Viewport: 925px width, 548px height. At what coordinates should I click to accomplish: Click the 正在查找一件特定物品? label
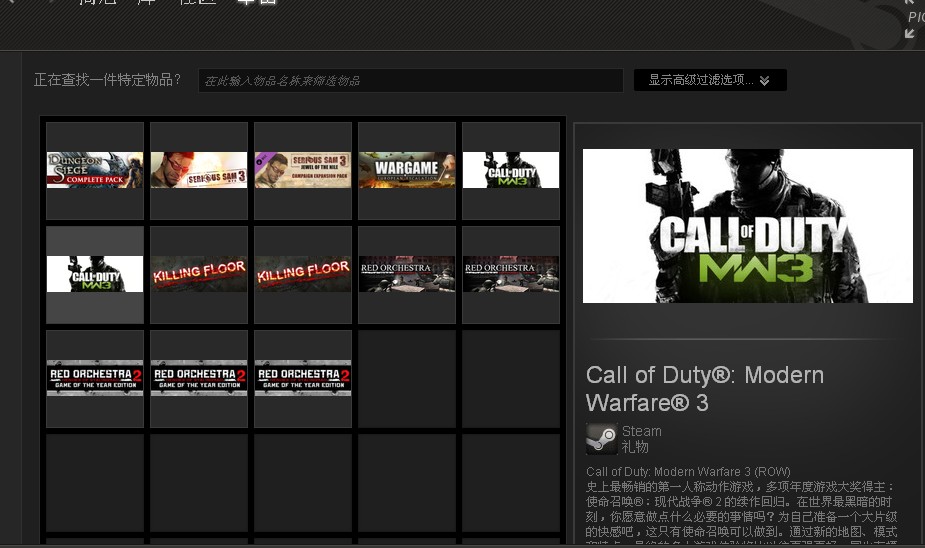(107, 80)
